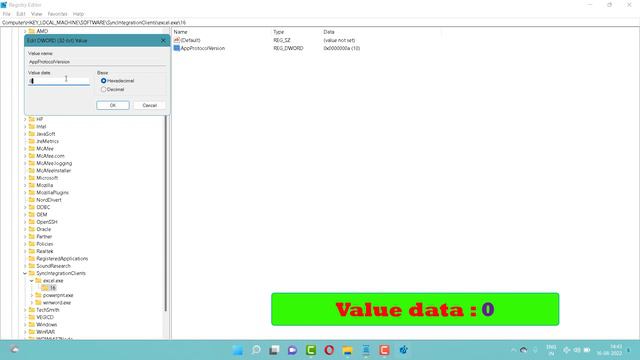Click the Name column header
The image size is (640, 360).
(x=180, y=32)
